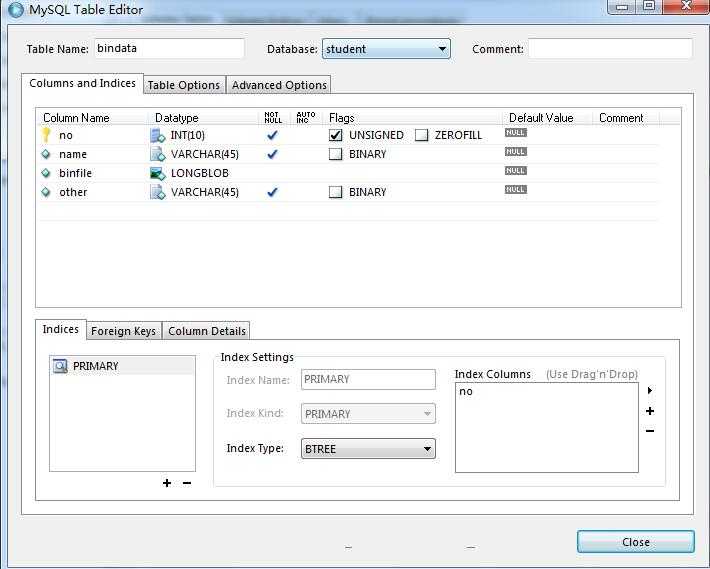Click the Default Value column header
Image resolution: width=710 pixels, height=569 pixels.
pos(541,118)
